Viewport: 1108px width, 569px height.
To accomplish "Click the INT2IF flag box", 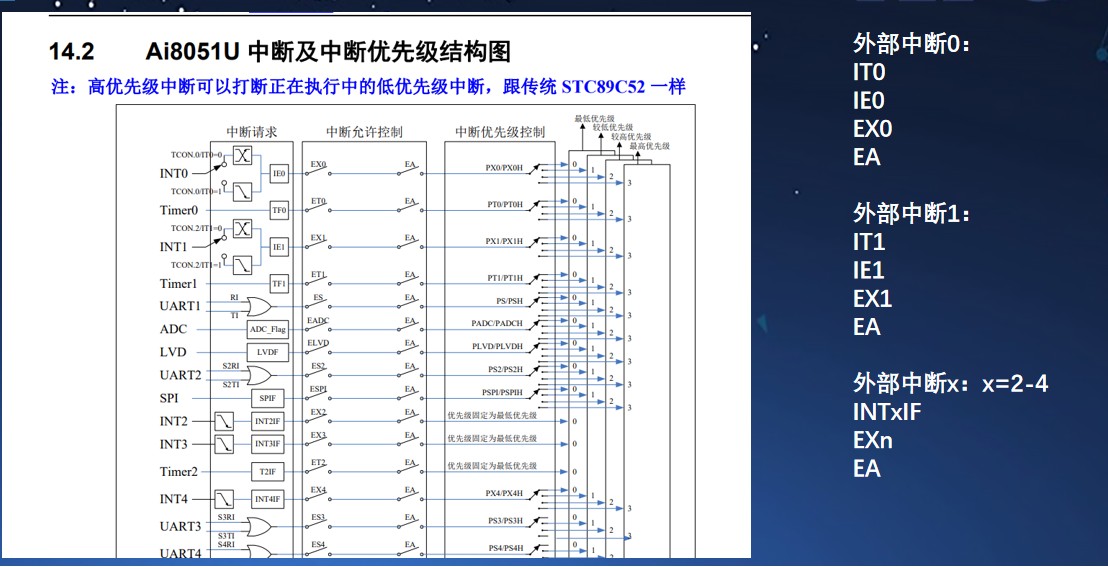I will 267,421.
